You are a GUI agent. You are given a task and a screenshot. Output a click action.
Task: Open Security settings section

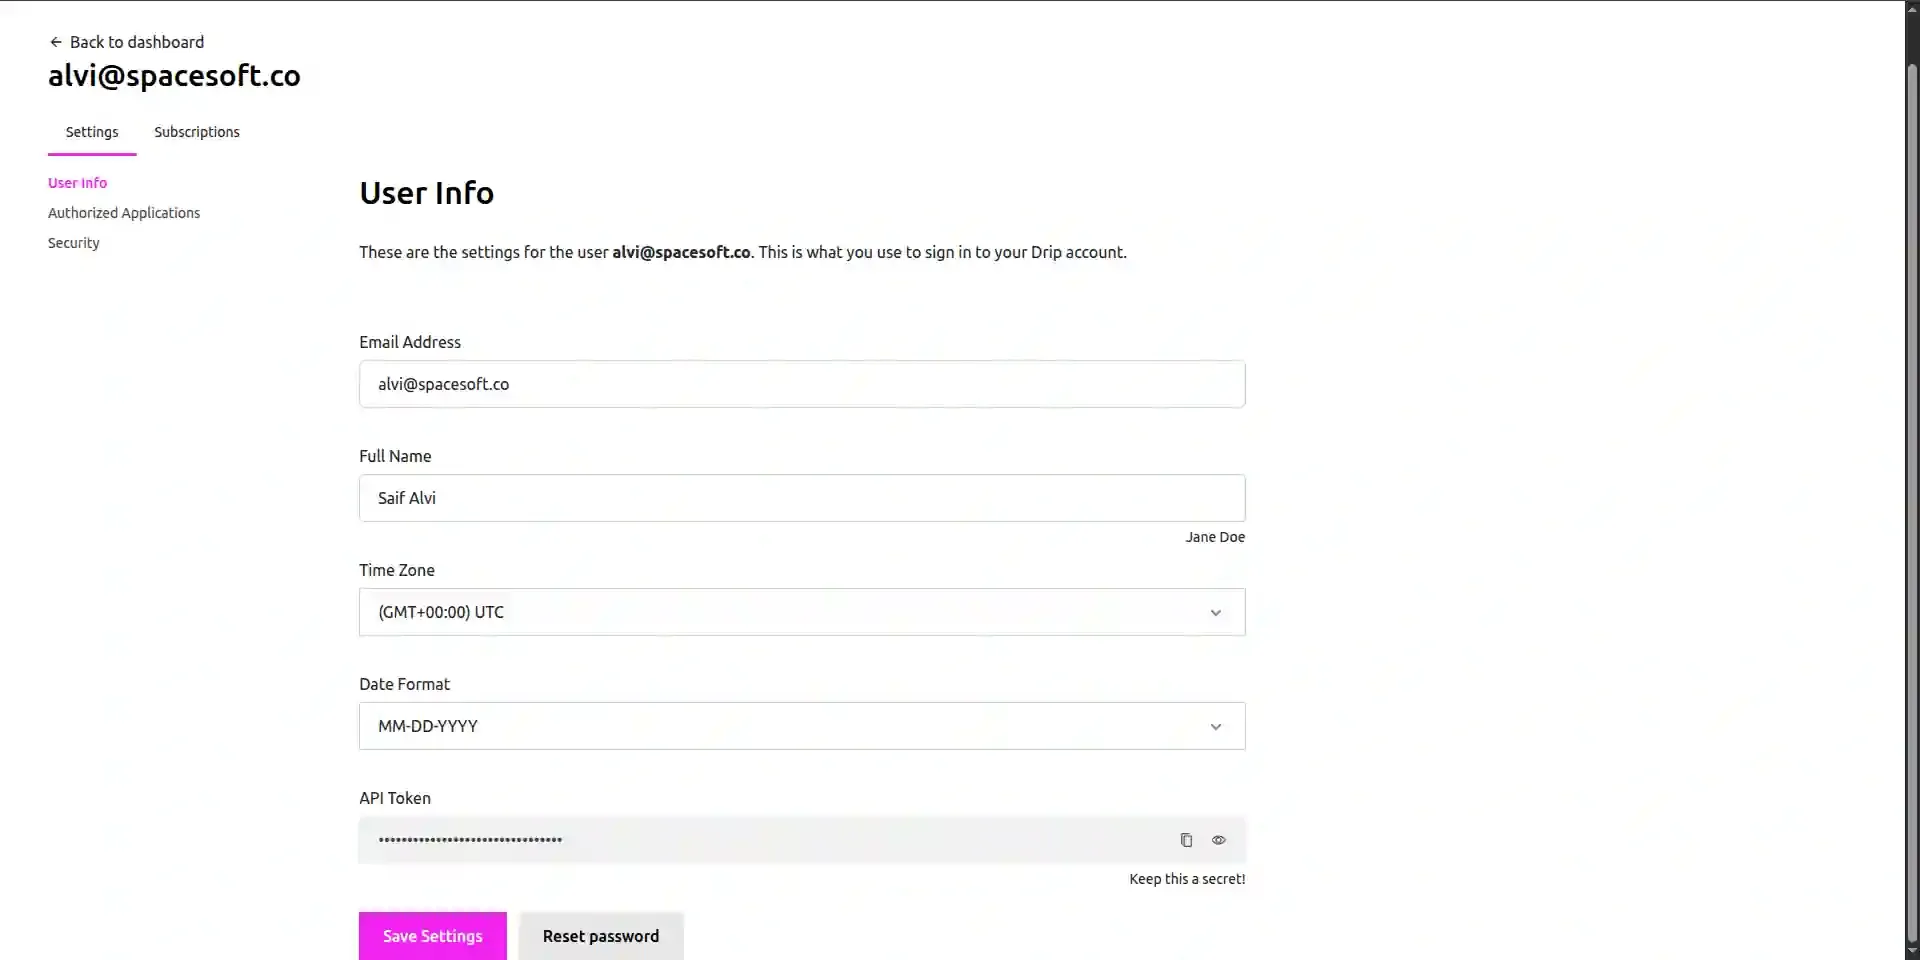click(74, 243)
